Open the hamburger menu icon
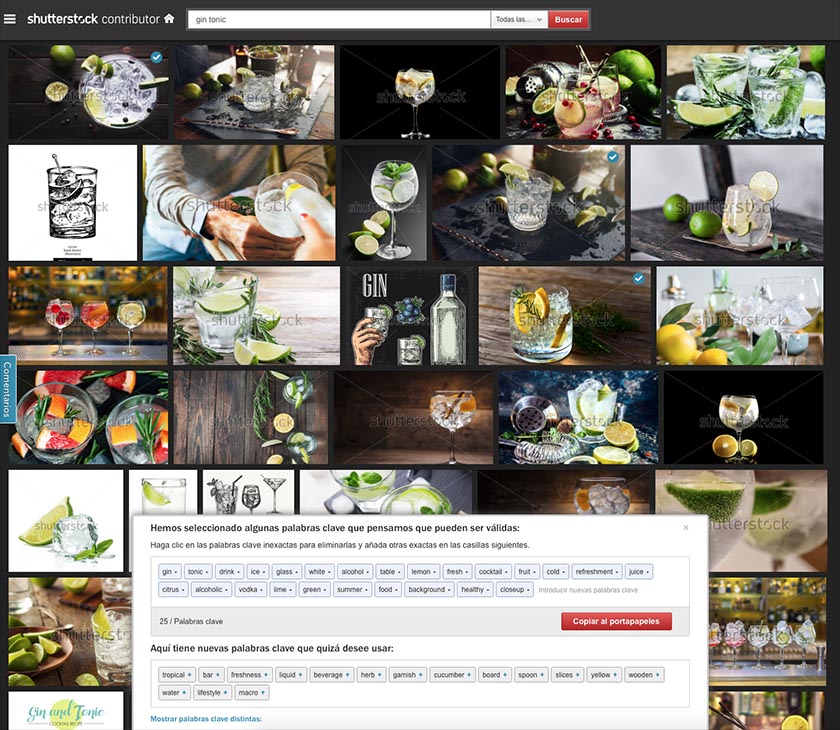The height and width of the screenshot is (730, 840). pos(10,19)
